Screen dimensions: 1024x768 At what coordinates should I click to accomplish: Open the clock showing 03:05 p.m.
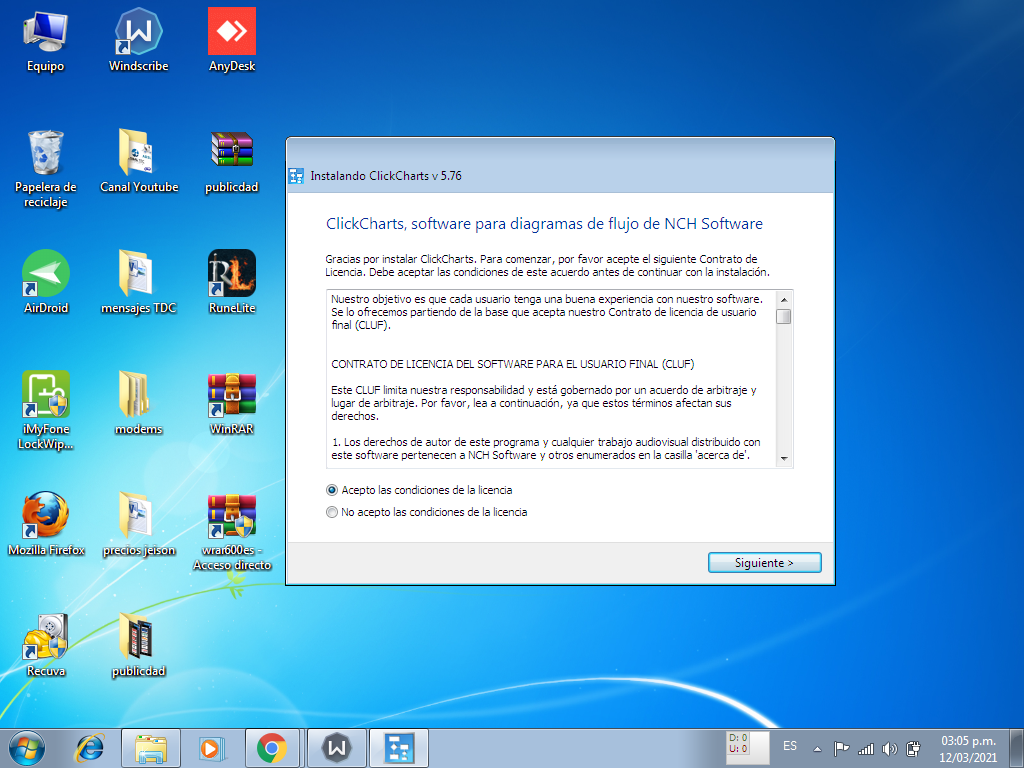[968, 749]
